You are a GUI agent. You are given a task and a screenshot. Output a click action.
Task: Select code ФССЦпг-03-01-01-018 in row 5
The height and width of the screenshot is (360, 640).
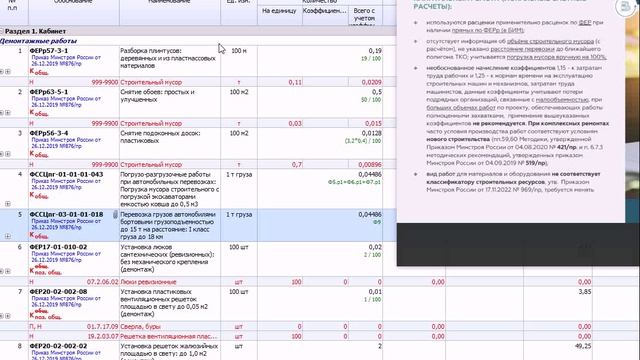pos(66,214)
